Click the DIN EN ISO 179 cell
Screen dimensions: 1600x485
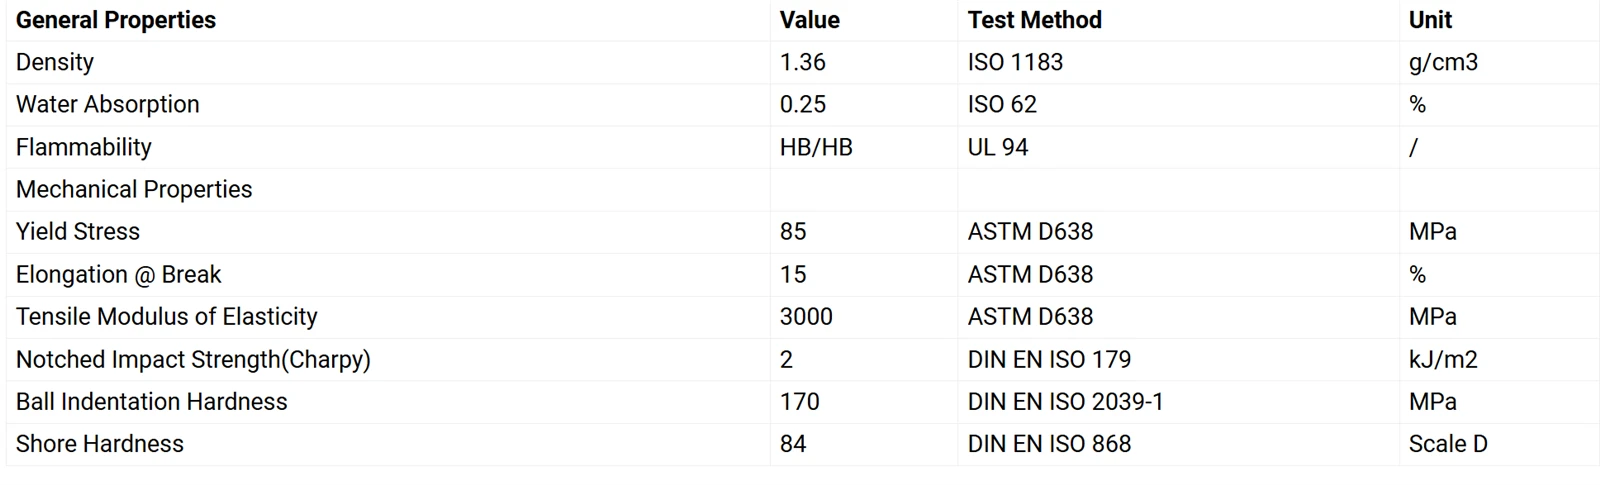pyautogui.click(x=1049, y=359)
